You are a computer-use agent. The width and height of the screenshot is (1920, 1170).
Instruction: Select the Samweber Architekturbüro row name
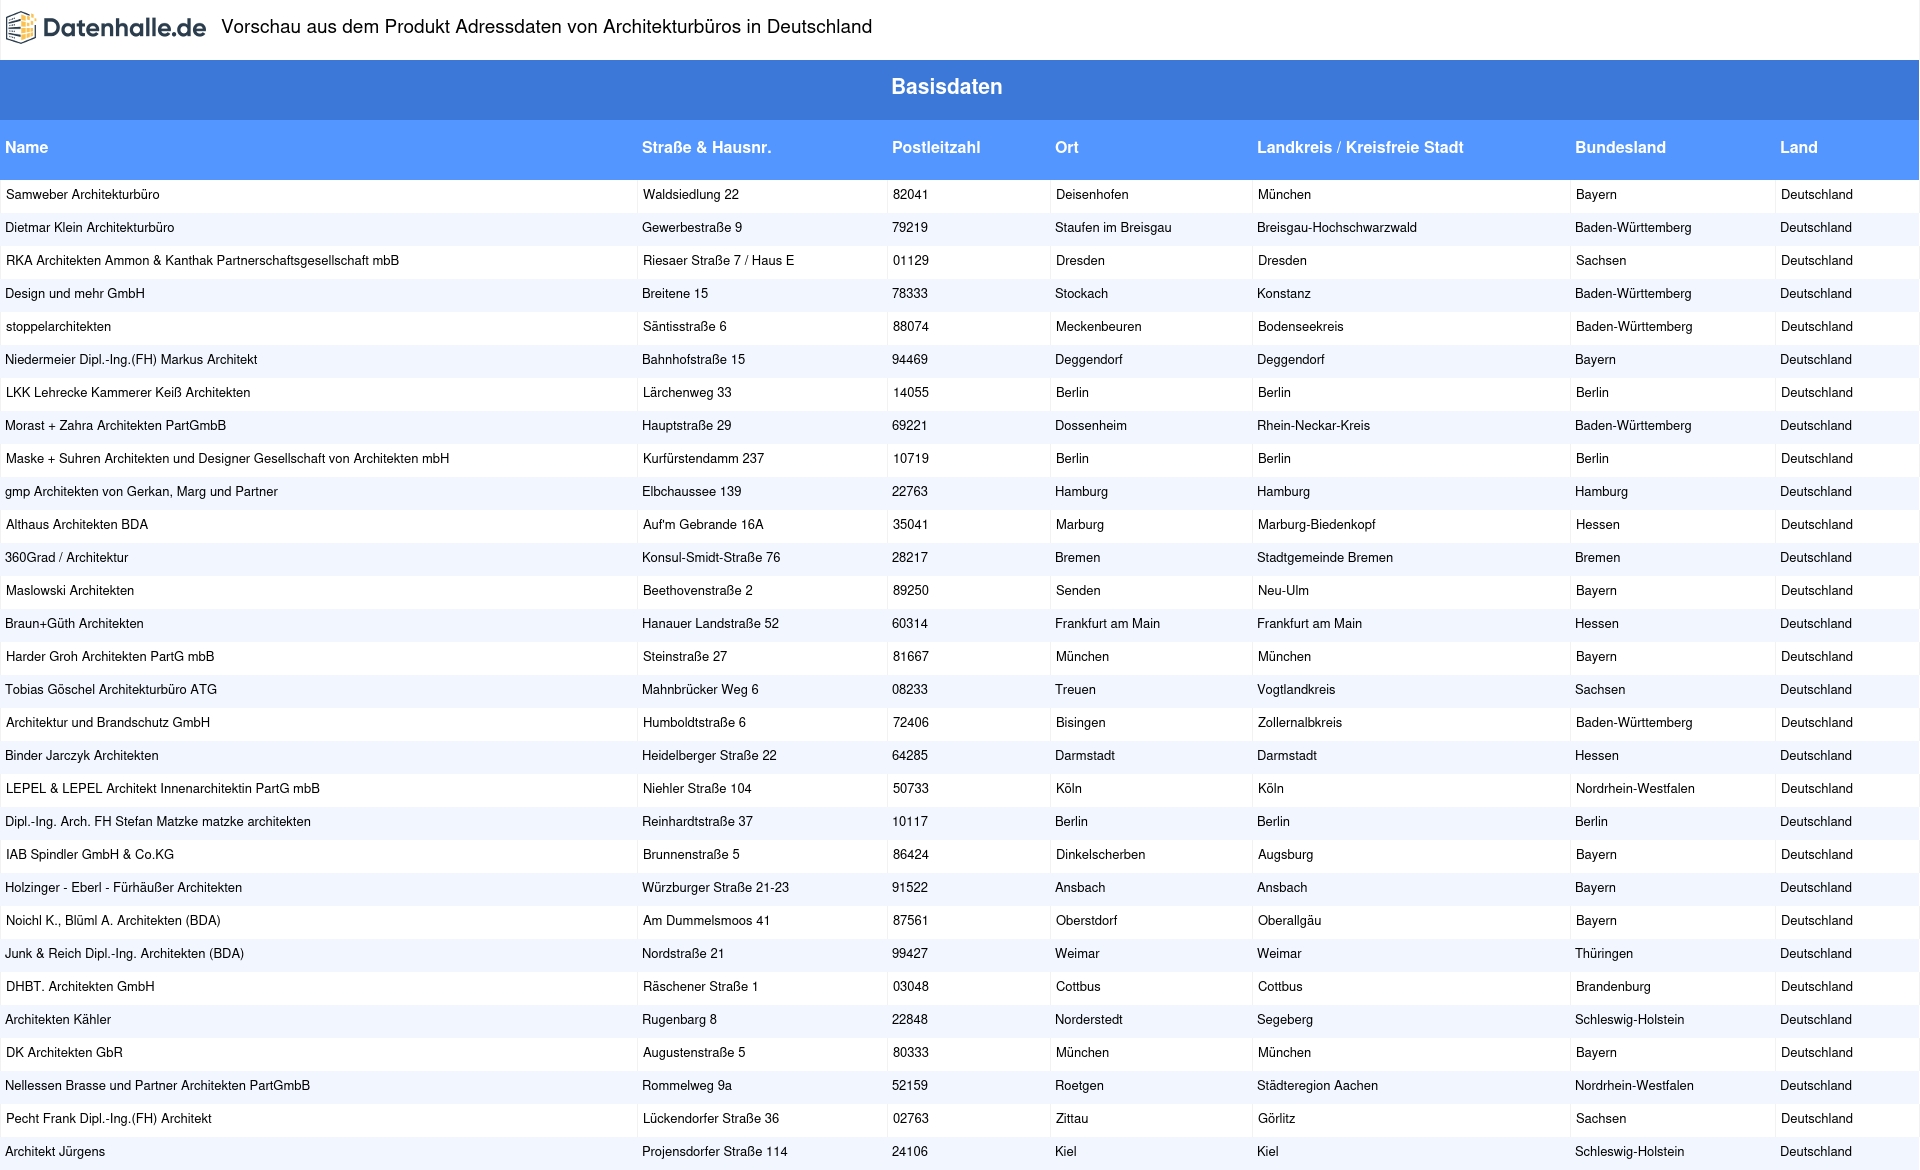click(x=83, y=195)
